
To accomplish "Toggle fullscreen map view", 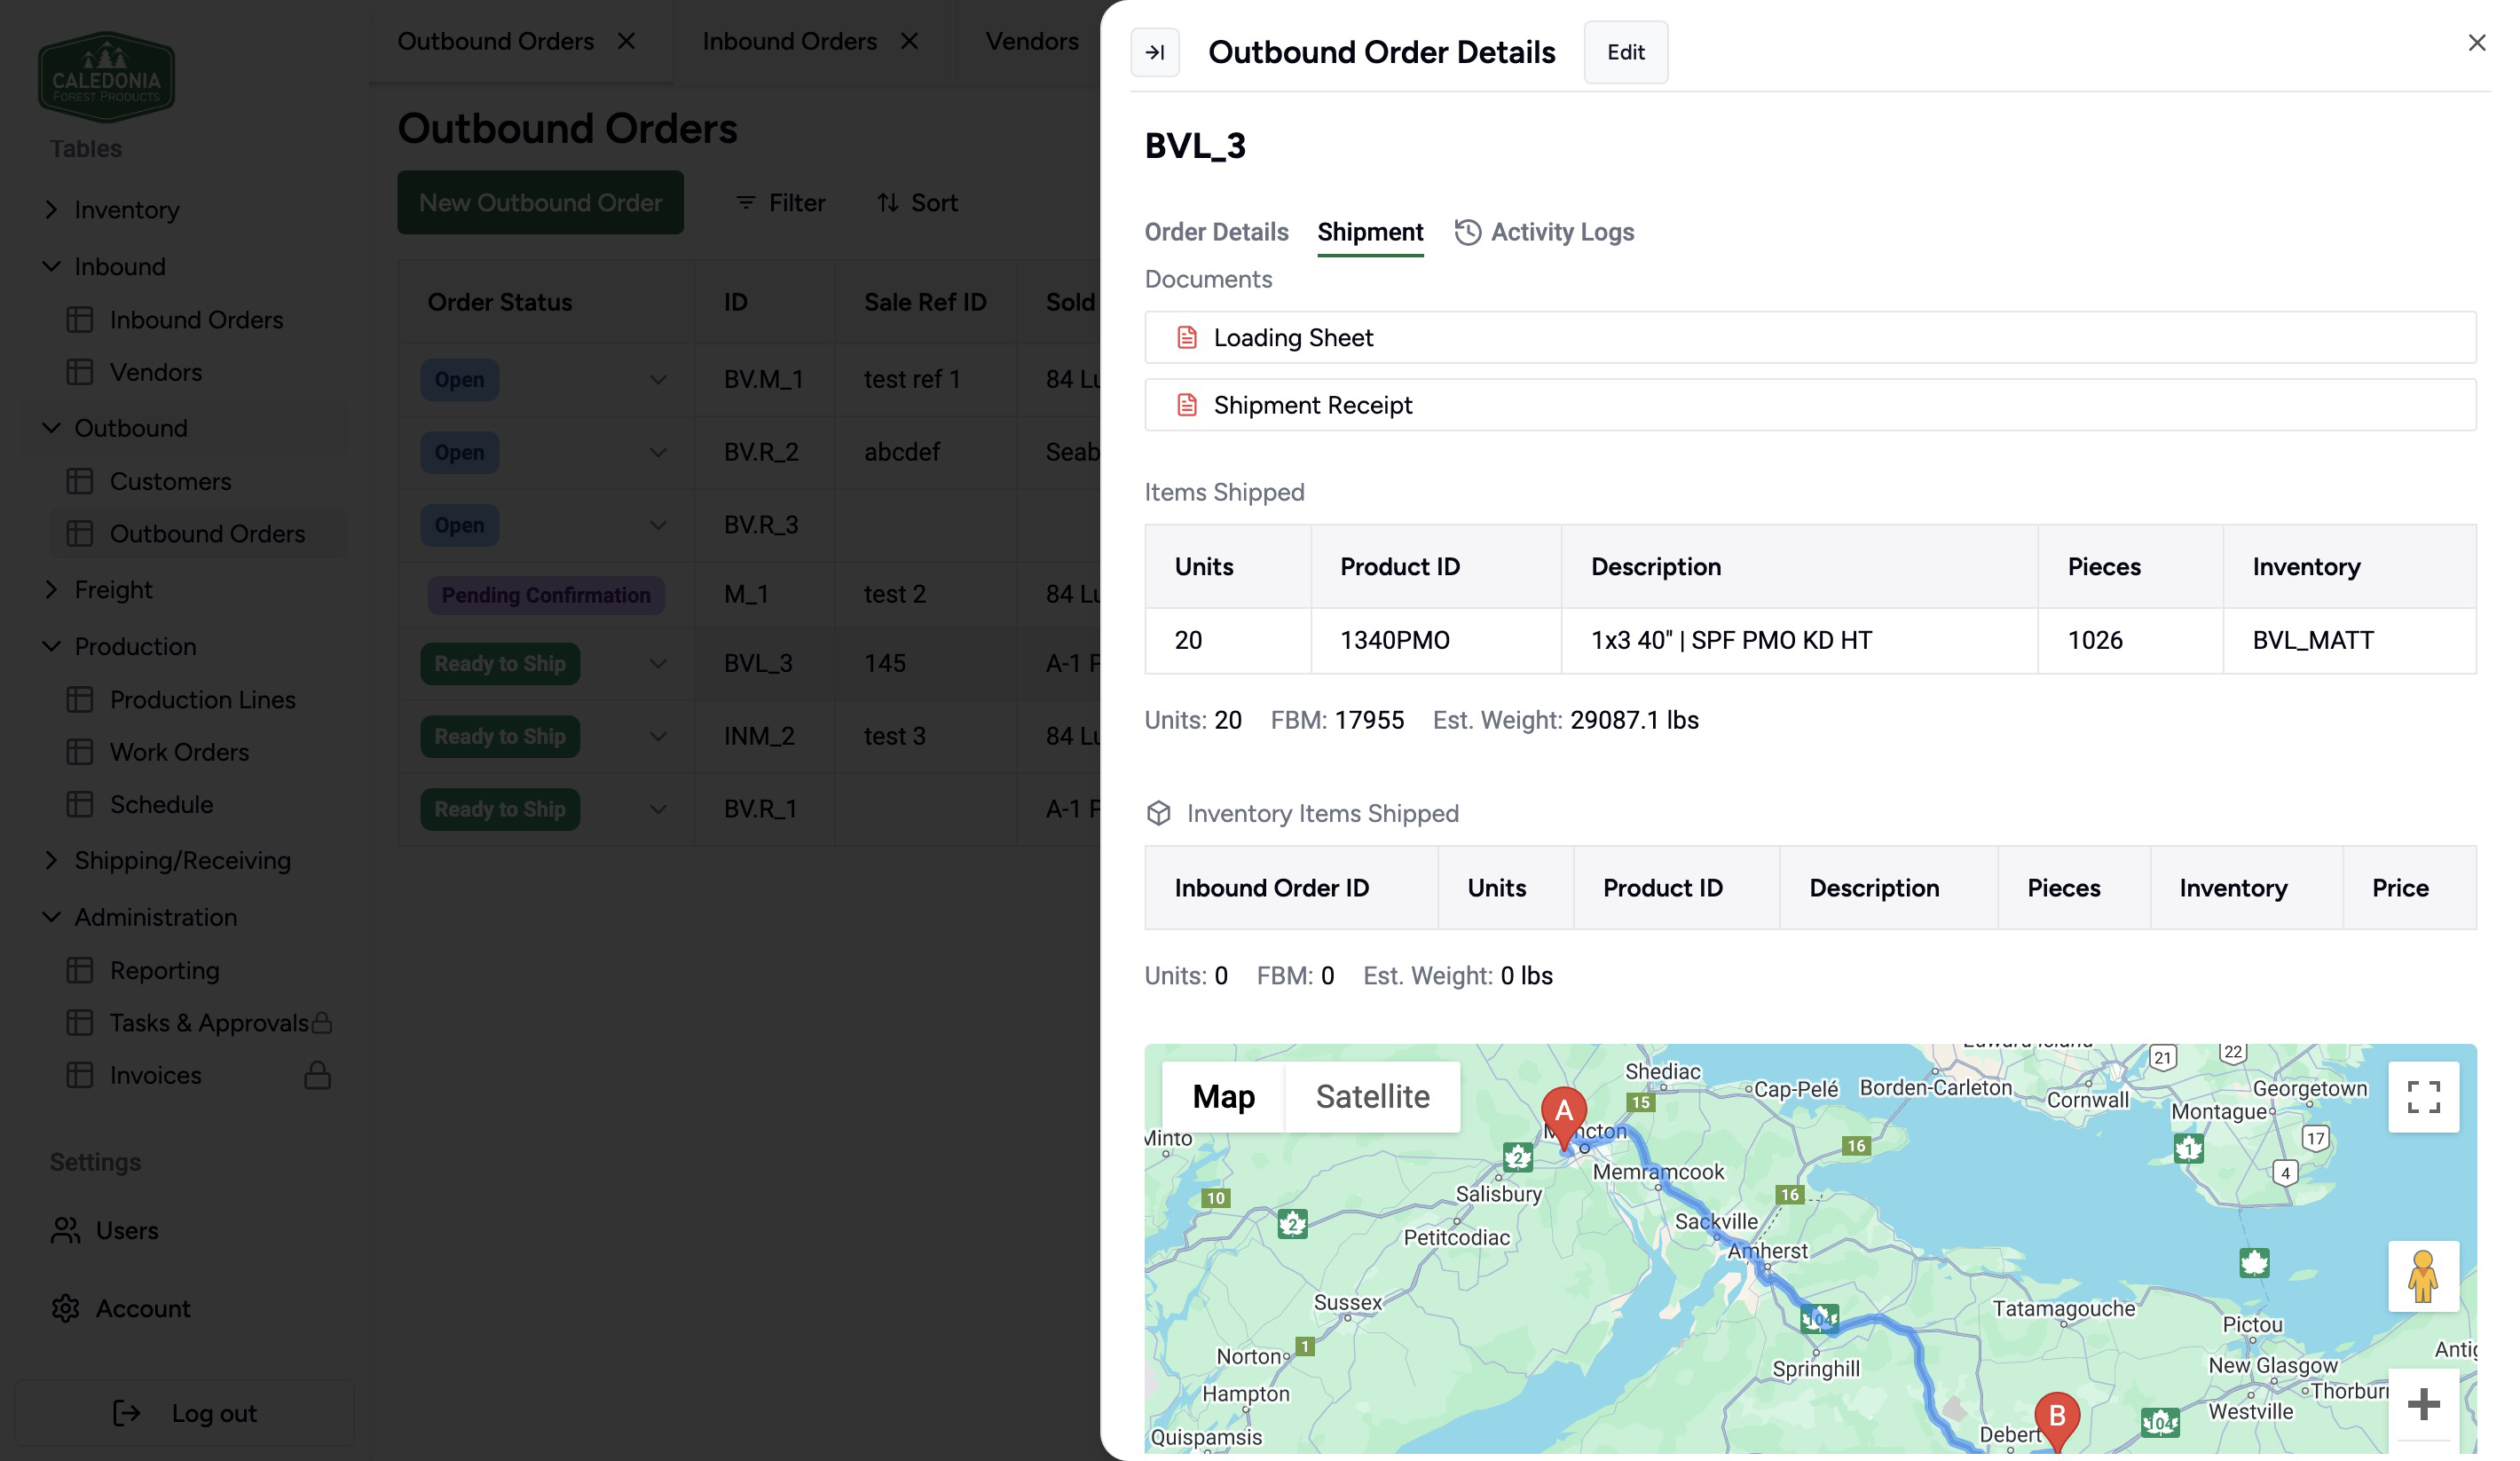I will (2422, 1096).
